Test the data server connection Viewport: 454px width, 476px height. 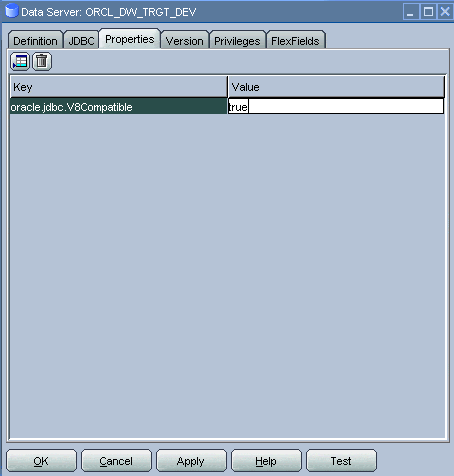[341, 461]
